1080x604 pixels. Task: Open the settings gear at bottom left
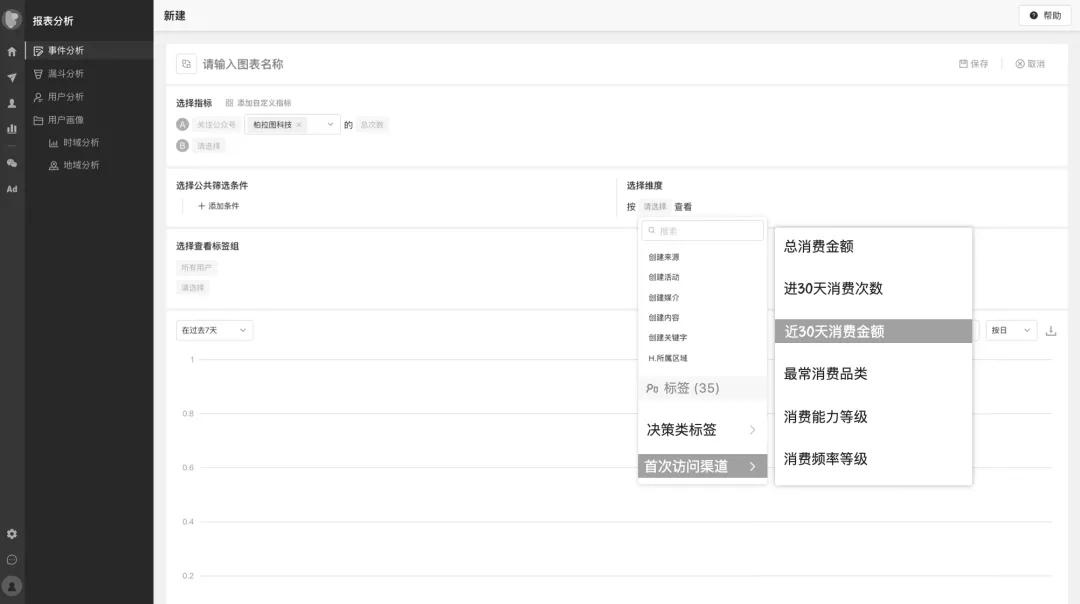[x=12, y=533]
